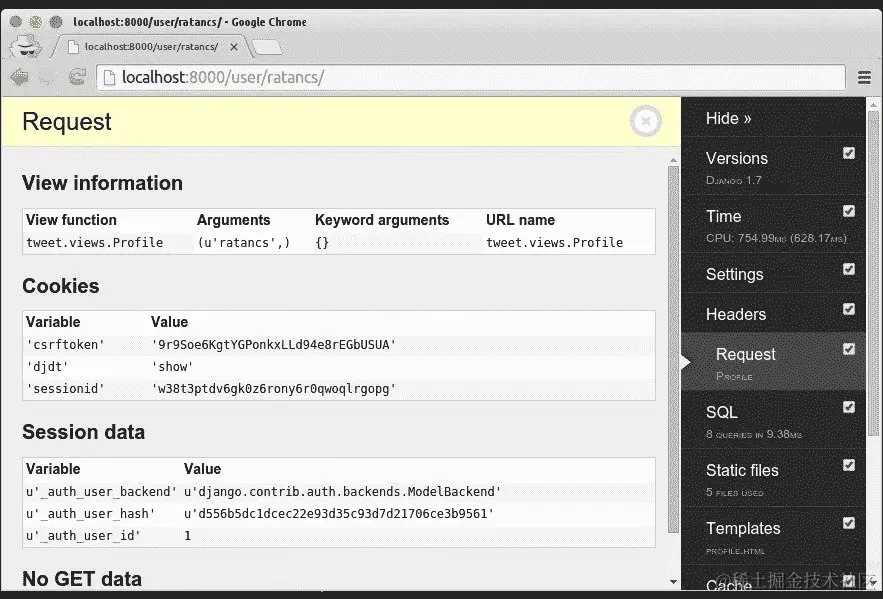Close the localhost:8000 browser tab
The height and width of the screenshot is (599, 883).
pyautogui.click(x=235, y=46)
